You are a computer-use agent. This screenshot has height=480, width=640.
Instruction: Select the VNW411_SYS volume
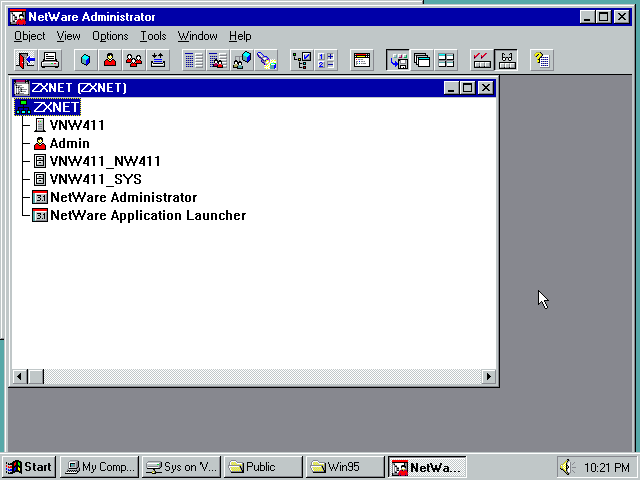tap(96, 179)
